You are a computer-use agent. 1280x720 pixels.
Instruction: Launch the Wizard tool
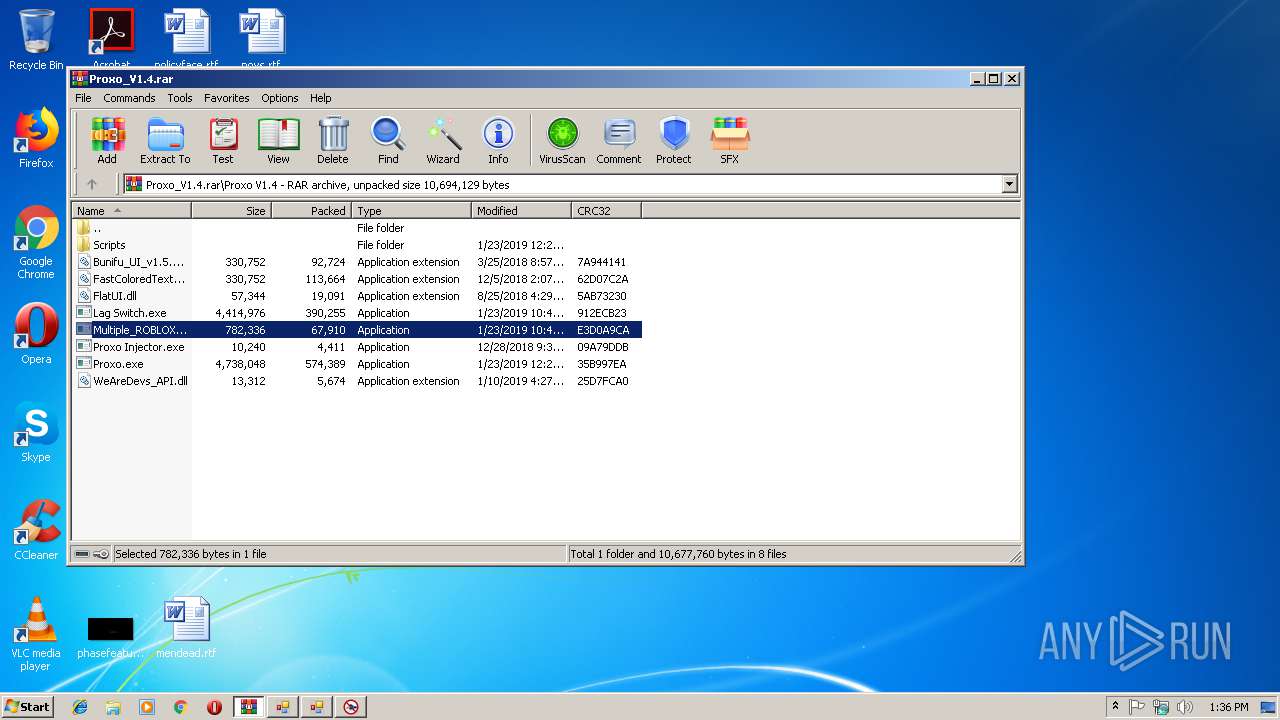coord(443,141)
